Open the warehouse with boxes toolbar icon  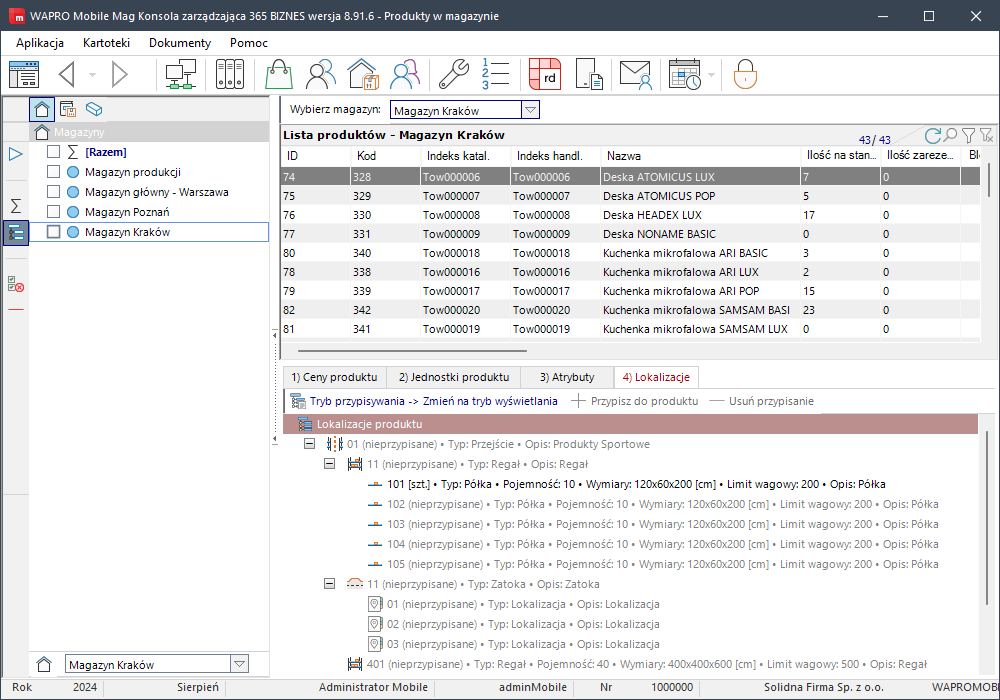(x=363, y=75)
